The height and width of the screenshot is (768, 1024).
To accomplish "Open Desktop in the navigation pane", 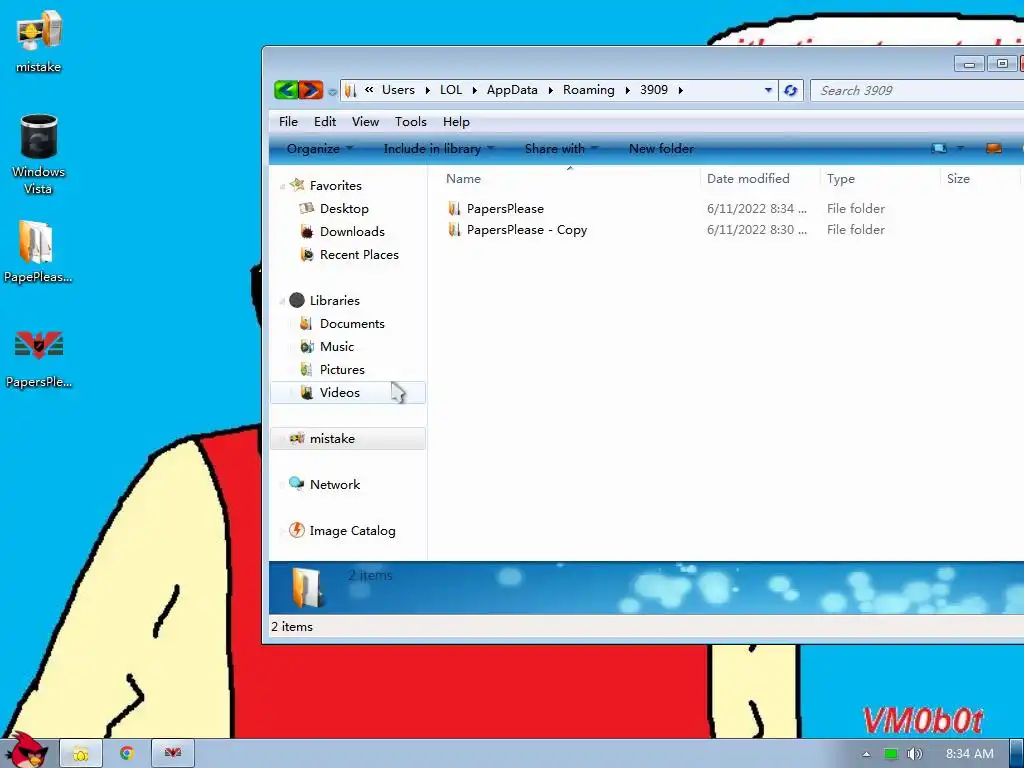I will [x=344, y=208].
